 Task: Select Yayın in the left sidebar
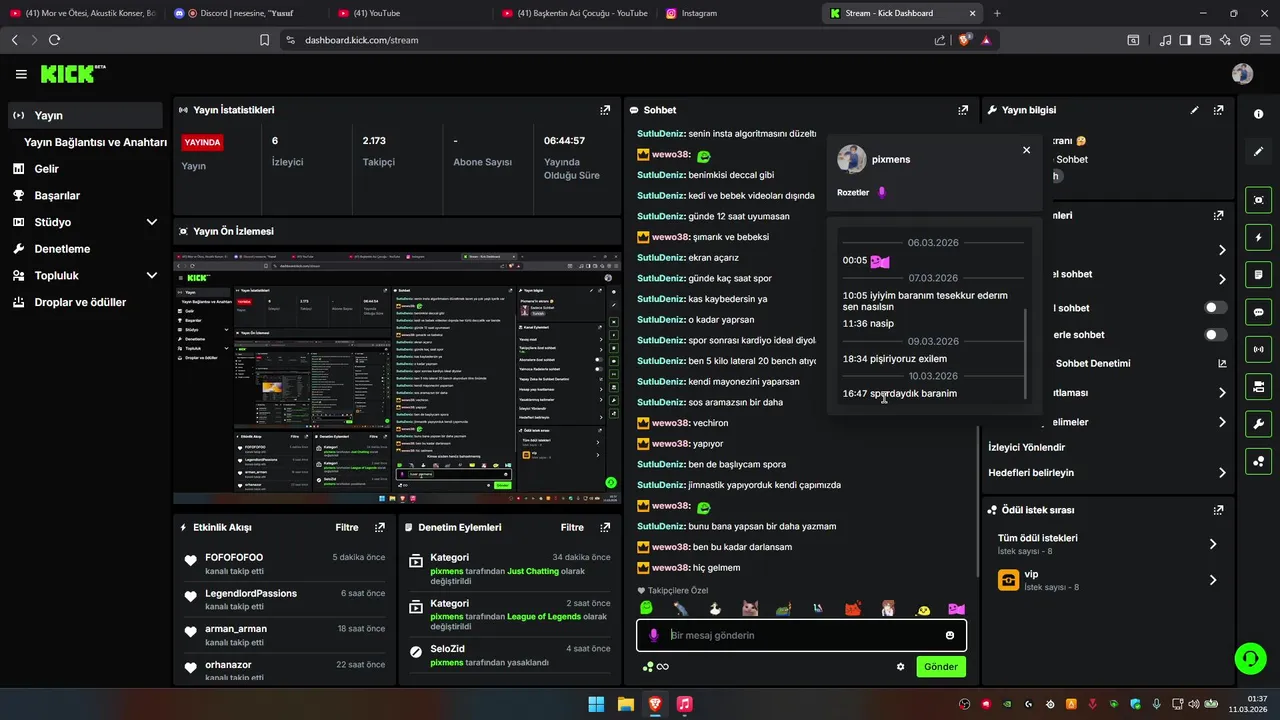coord(85,115)
